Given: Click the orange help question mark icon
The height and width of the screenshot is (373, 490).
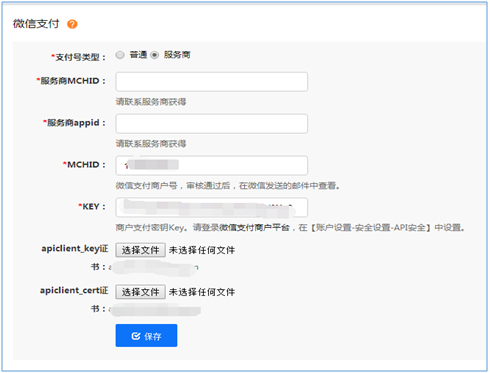Looking at the screenshot, I should [72, 24].
